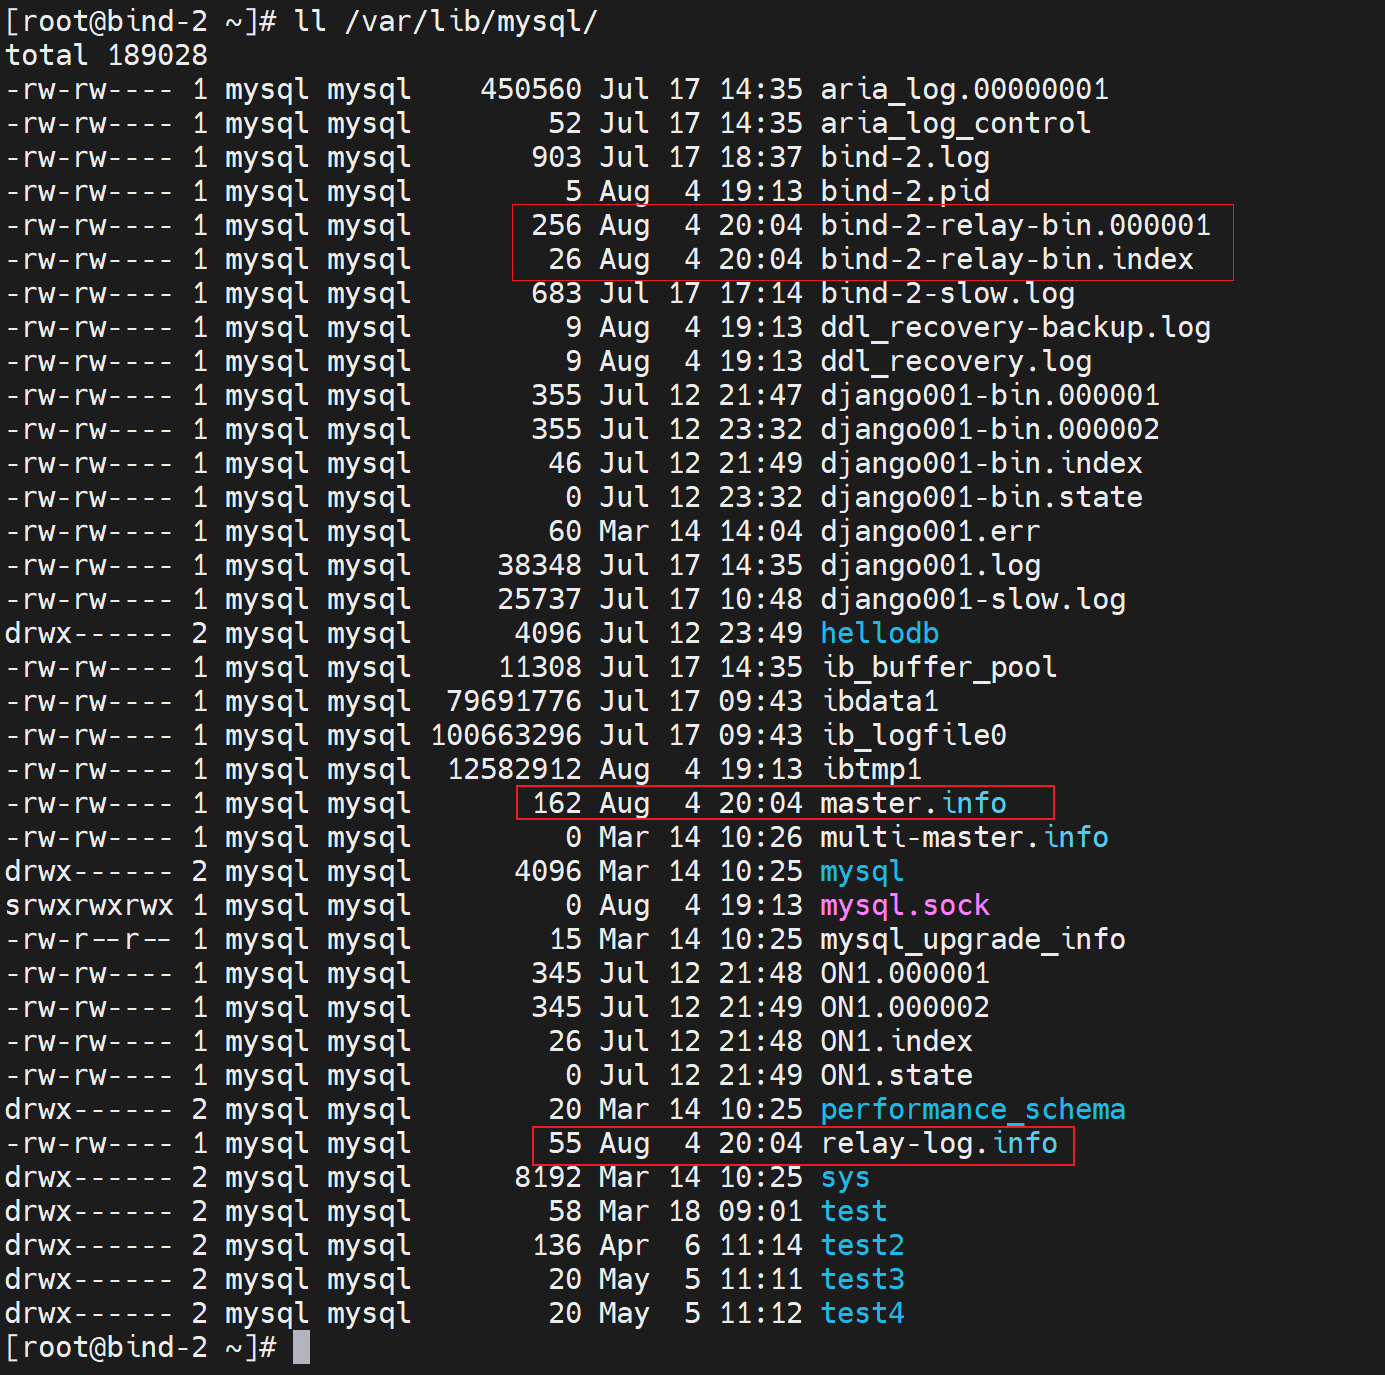Click the master.info file name
1385x1375 pixels.
coord(912,804)
